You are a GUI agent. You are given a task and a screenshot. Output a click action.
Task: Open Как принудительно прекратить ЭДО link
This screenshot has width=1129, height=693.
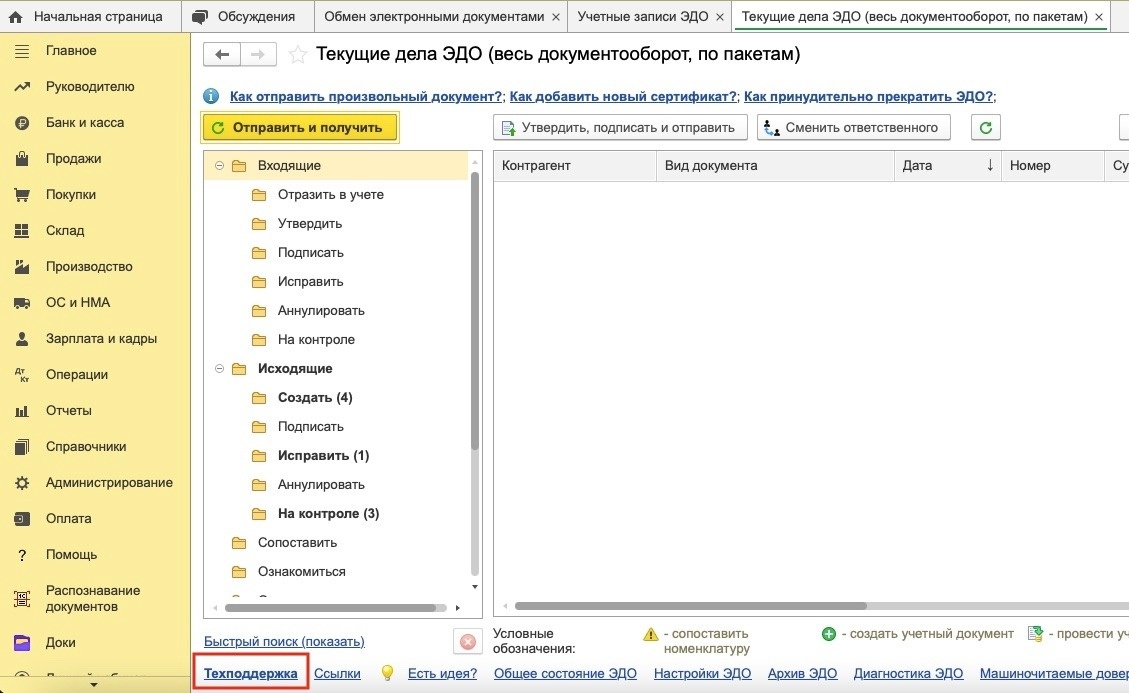(x=868, y=97)
